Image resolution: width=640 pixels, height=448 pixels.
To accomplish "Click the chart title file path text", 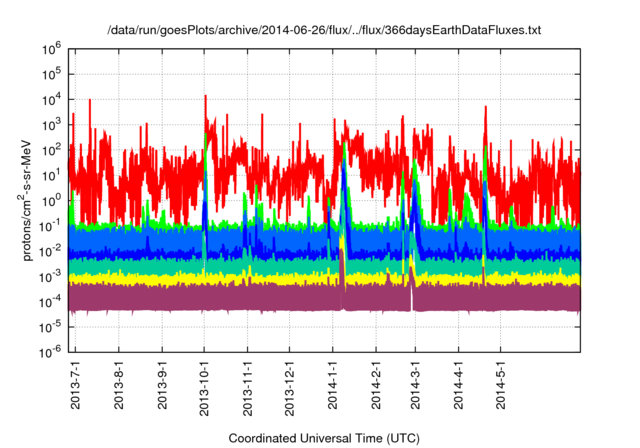I will [x=324, y=30].
